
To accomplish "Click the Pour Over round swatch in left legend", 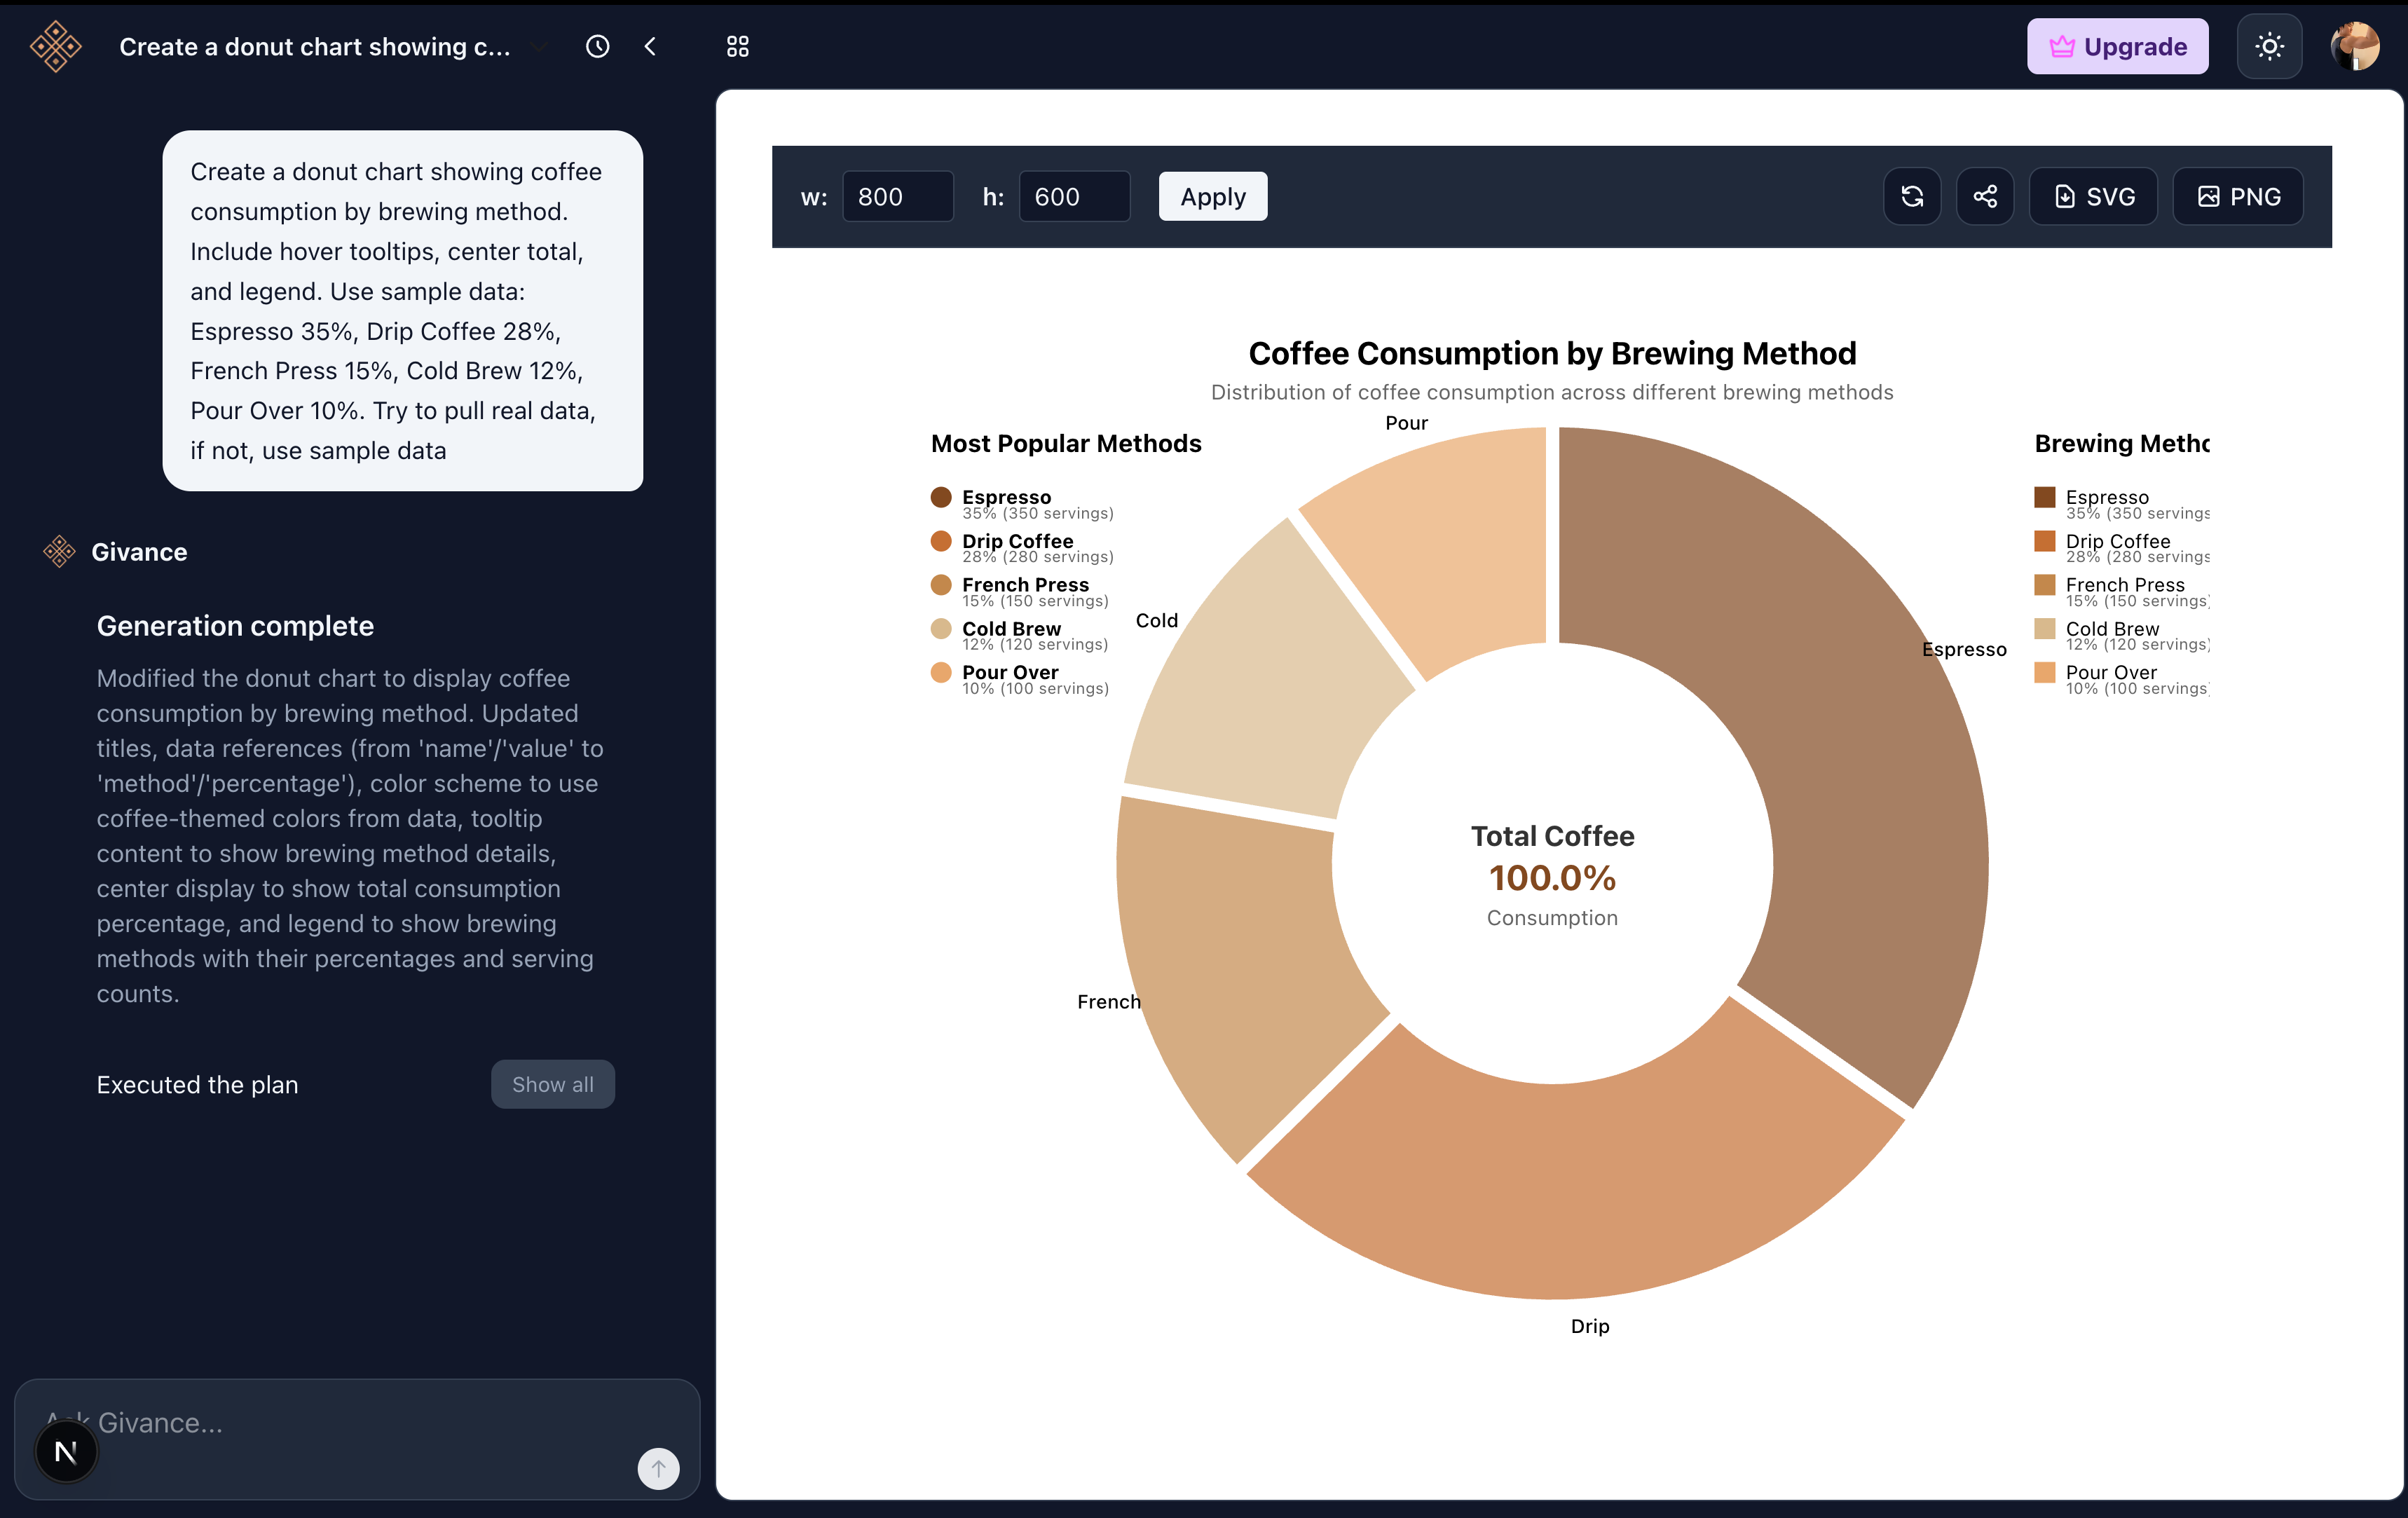I will [x=941, y=672].
